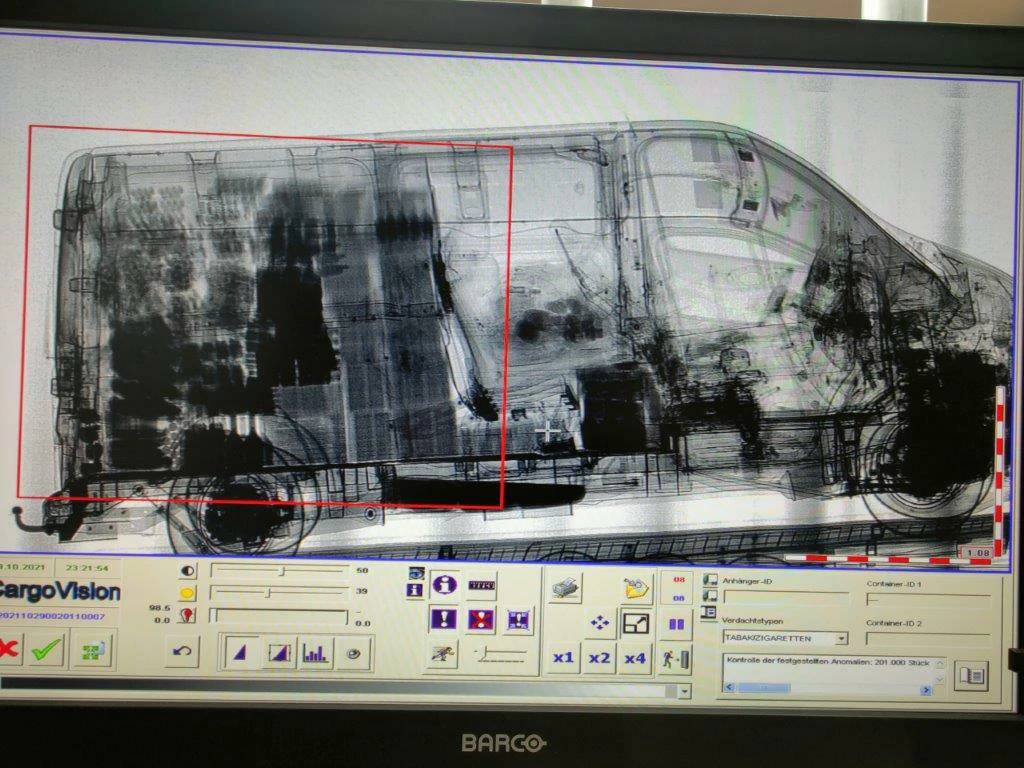Click the open folder icon
This screenshot has width=1024, height=768.
click(635, 588)
